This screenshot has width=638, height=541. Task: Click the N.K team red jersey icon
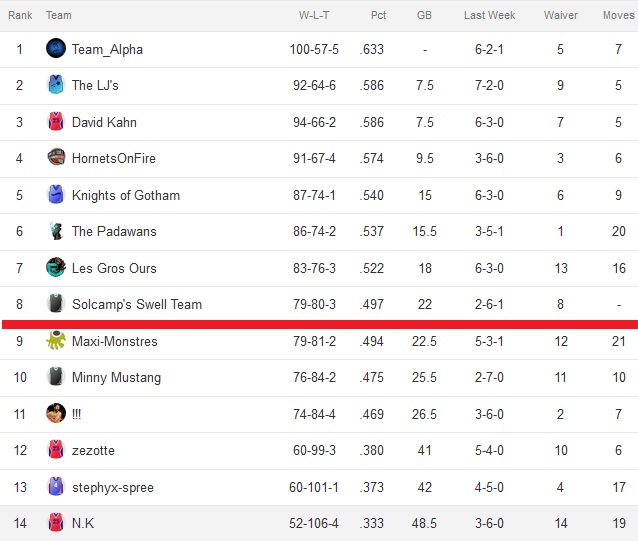(56, 523)
